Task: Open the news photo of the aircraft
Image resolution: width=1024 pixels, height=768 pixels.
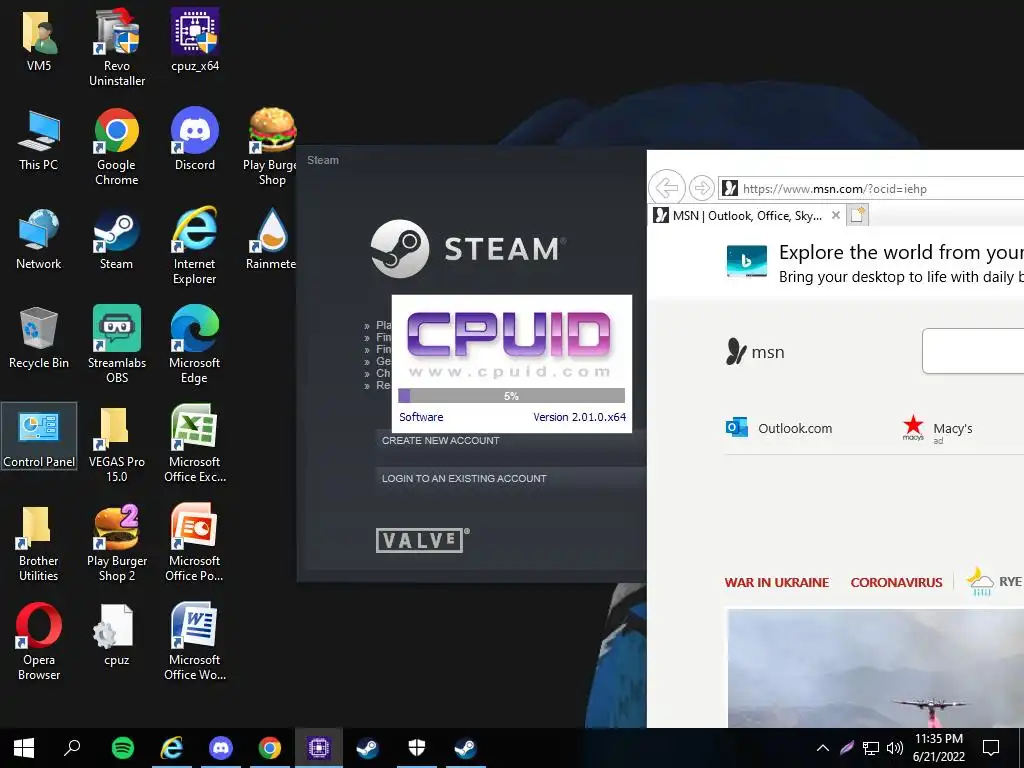Action: coord(875,669)
